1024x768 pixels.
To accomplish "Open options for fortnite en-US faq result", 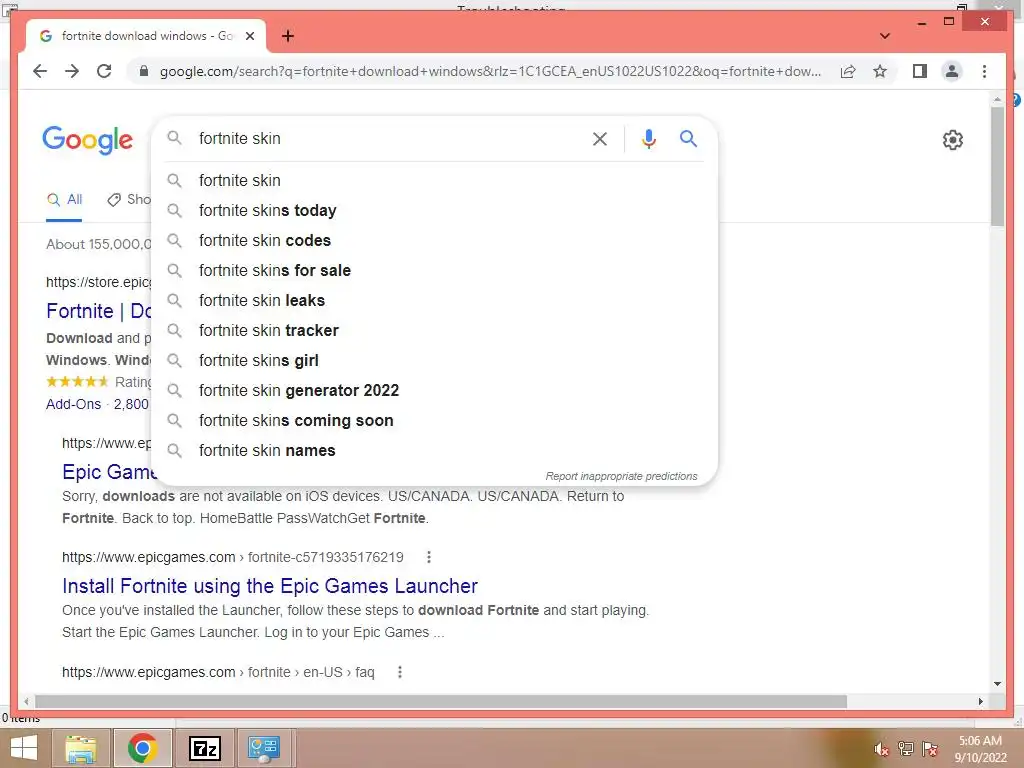I will [400, 672].
